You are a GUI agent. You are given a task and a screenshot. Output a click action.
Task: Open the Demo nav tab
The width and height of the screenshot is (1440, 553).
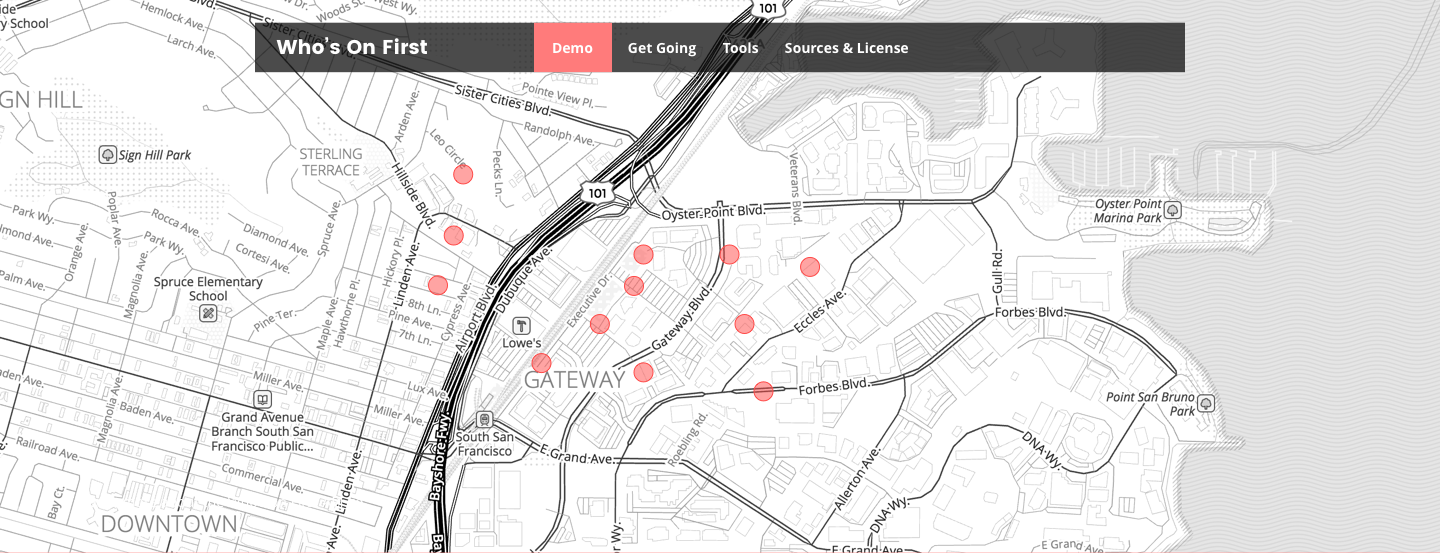pyautogui.click(x=572, y=48)
